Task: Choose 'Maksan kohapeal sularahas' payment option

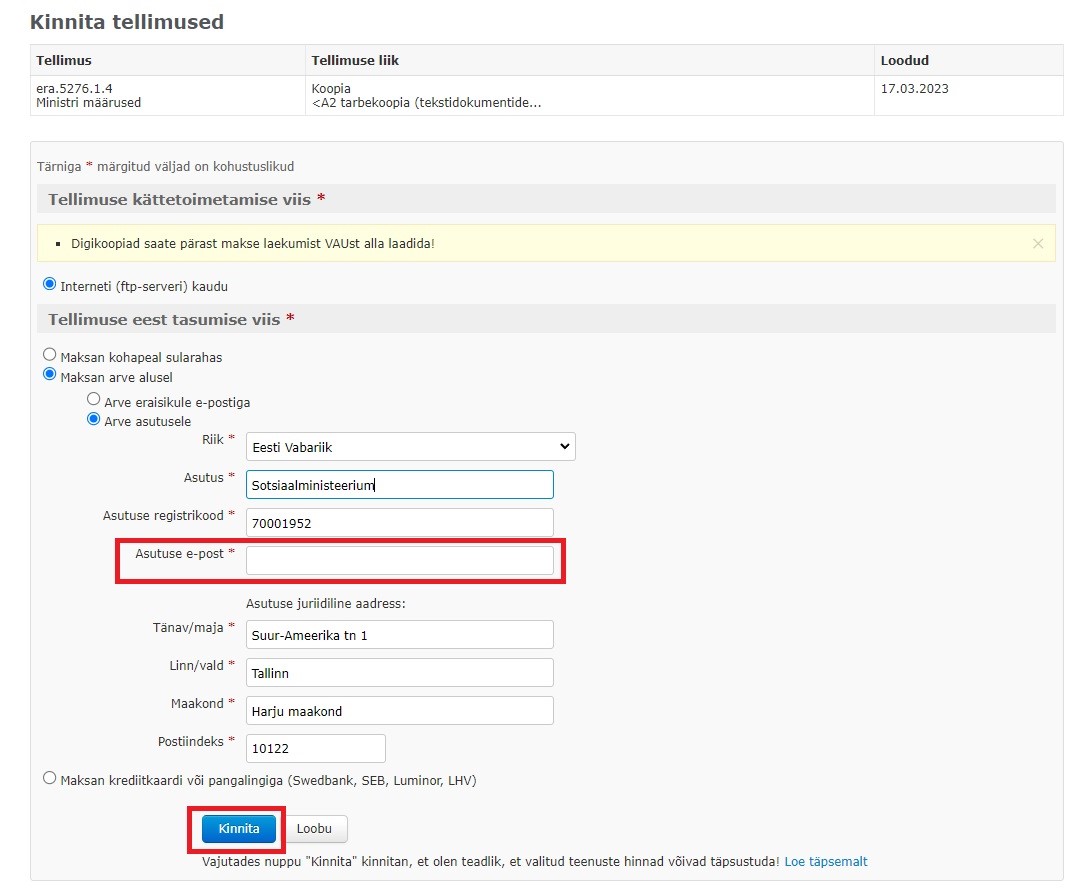Action: pyautogui.click(x=50, y=355)
